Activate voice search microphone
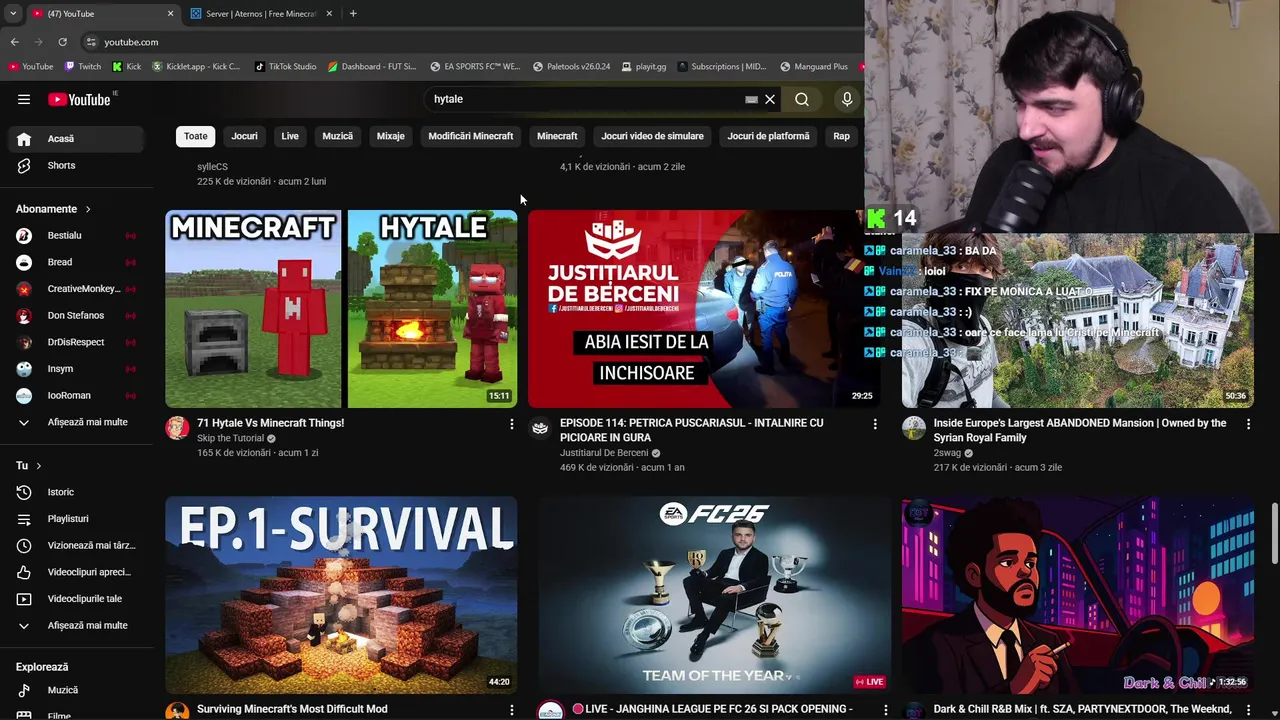The width and height of the screenshot is (1280, 720). tap(847, 99)
